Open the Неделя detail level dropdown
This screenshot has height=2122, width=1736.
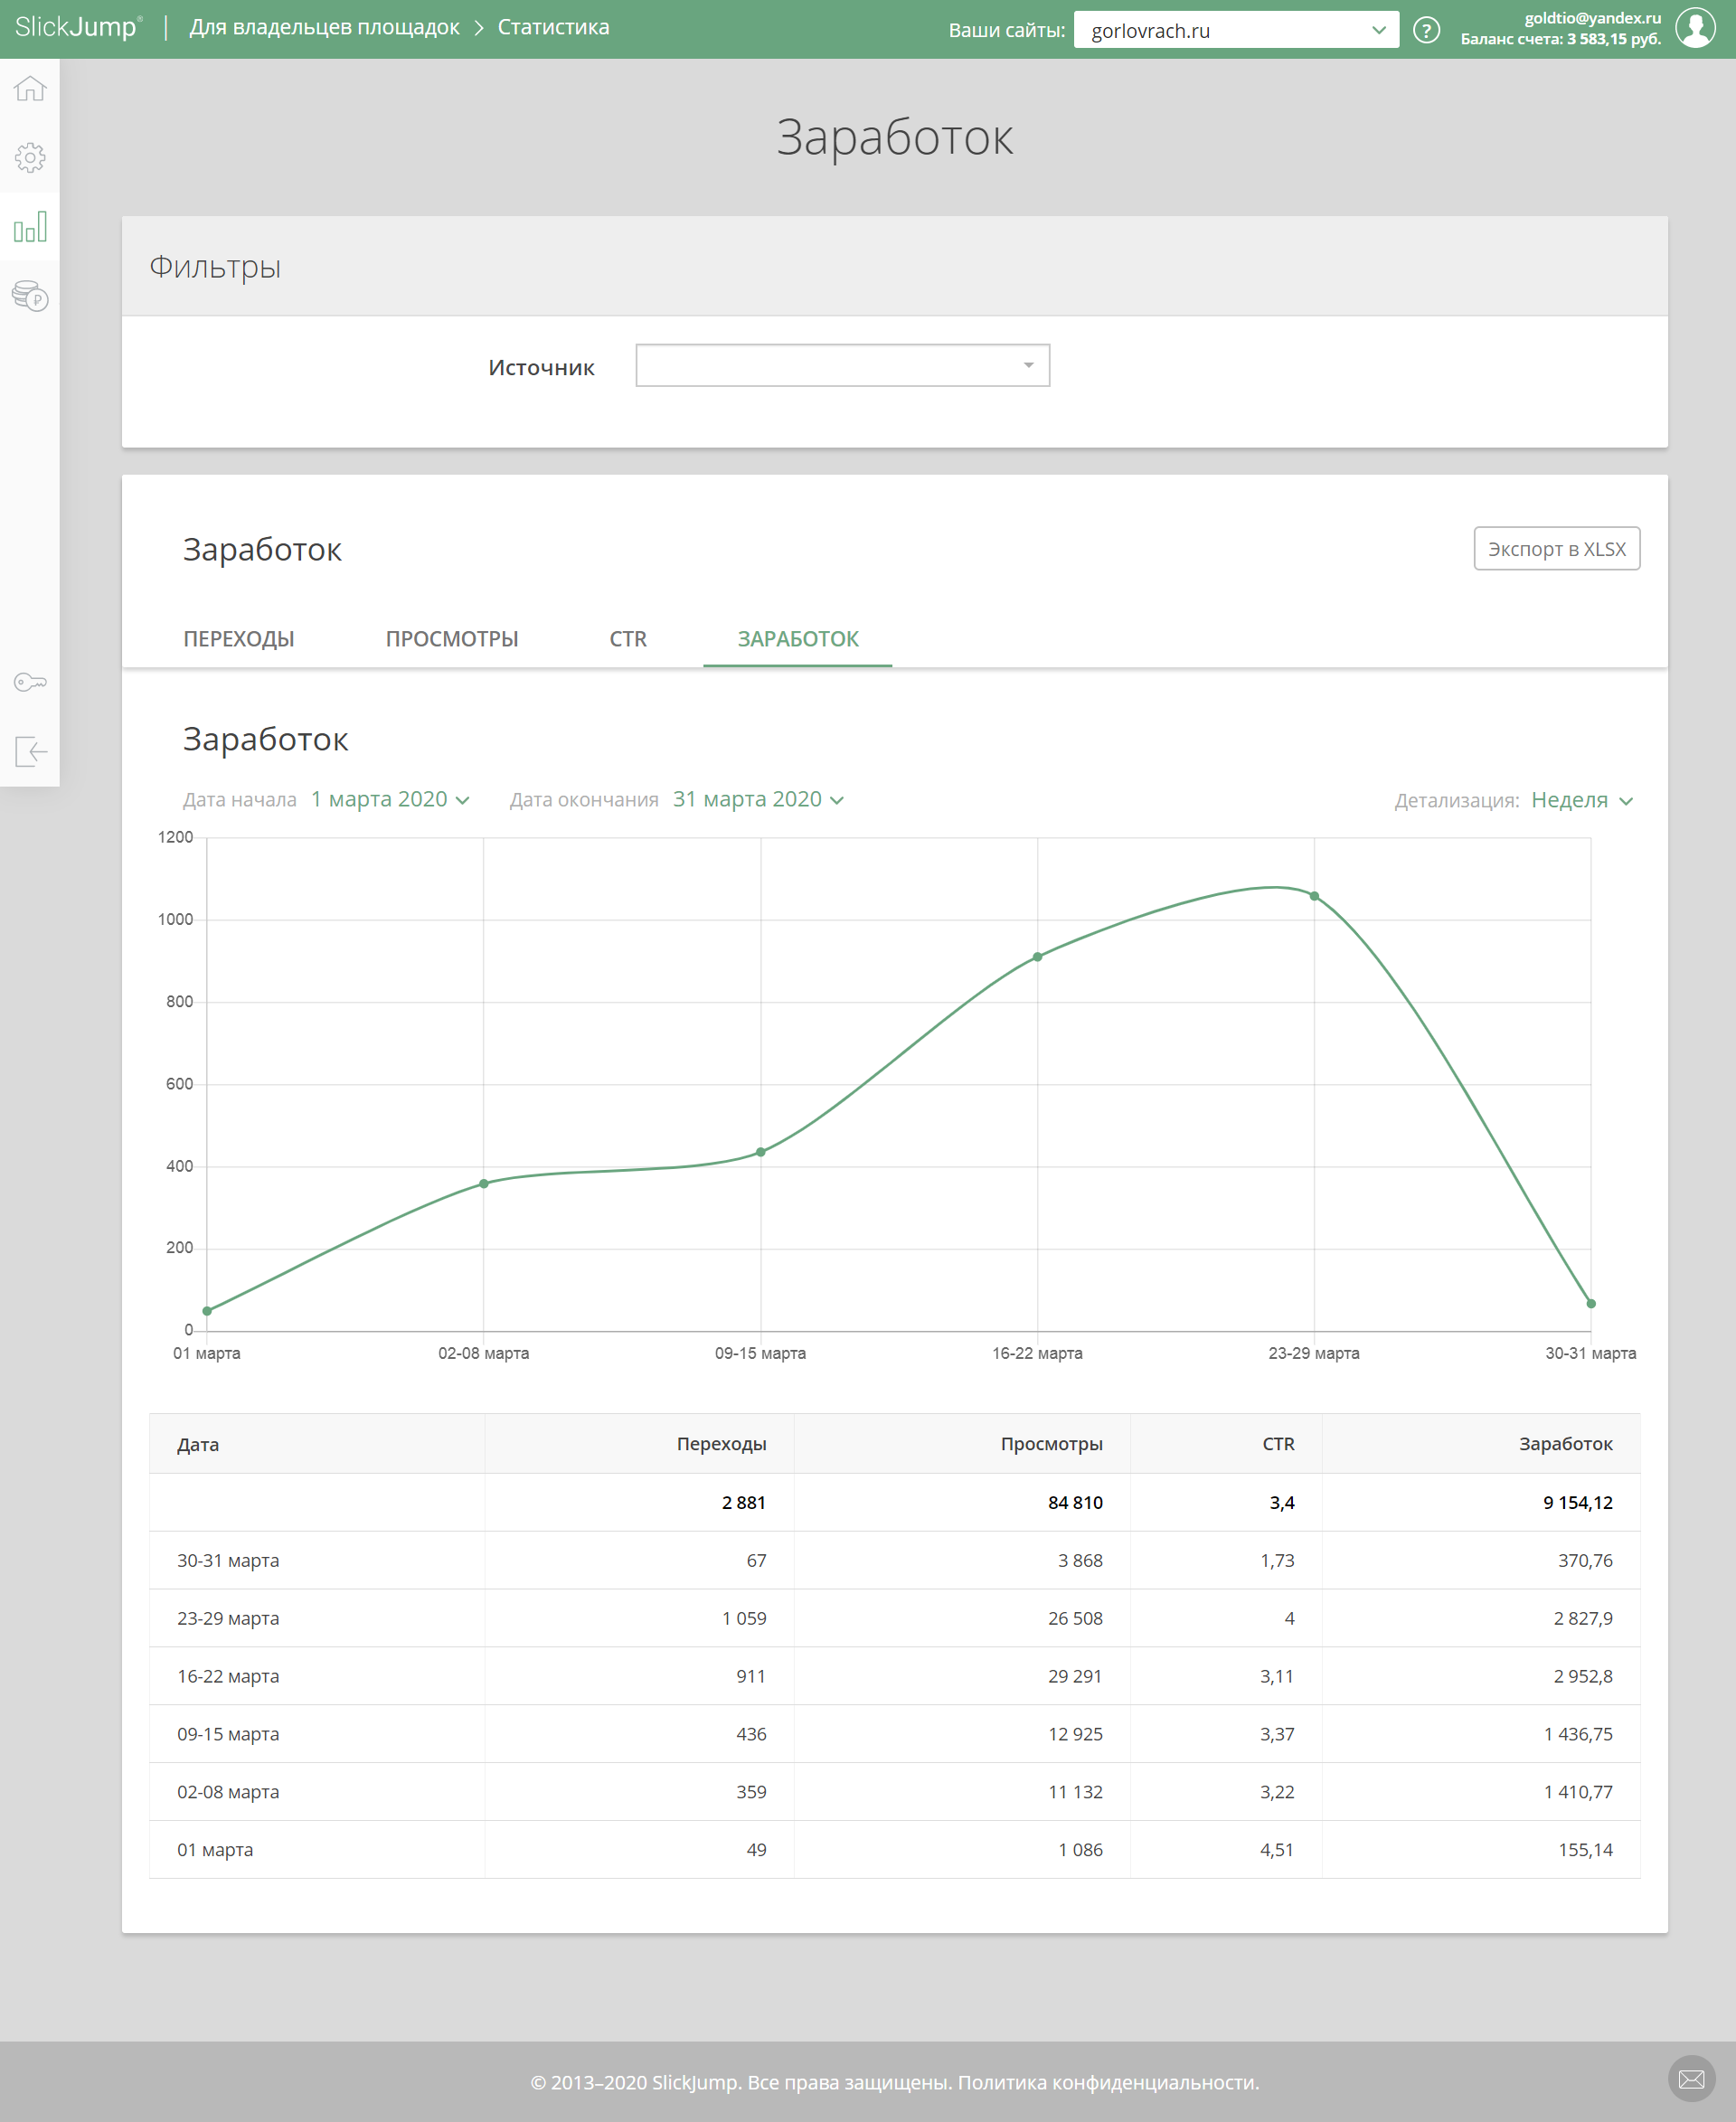(1582, 800)
